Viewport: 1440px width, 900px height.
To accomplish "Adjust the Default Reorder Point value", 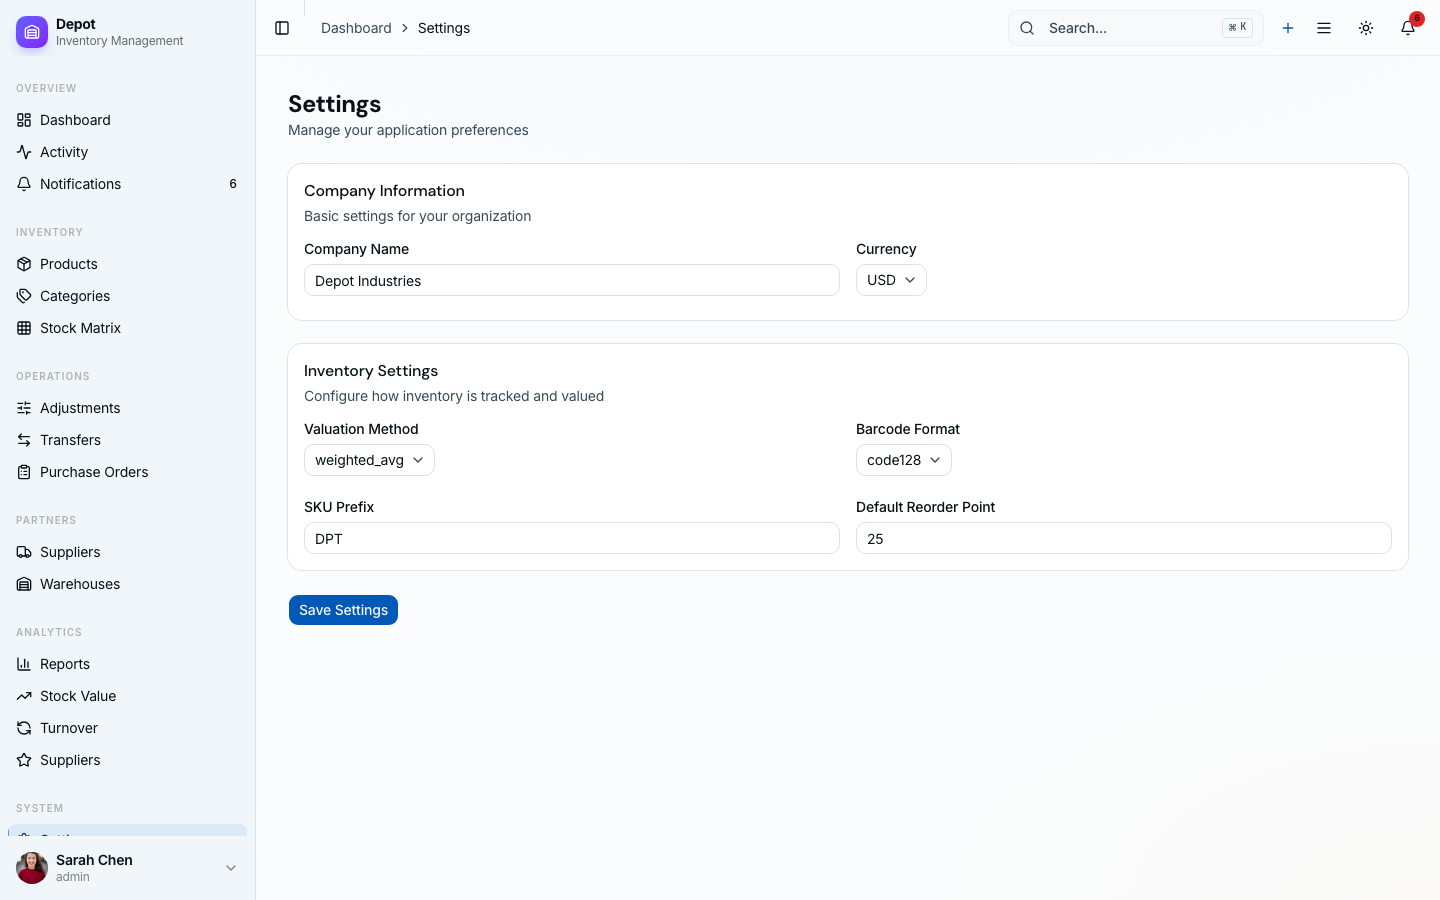I will pos(1123,538).
